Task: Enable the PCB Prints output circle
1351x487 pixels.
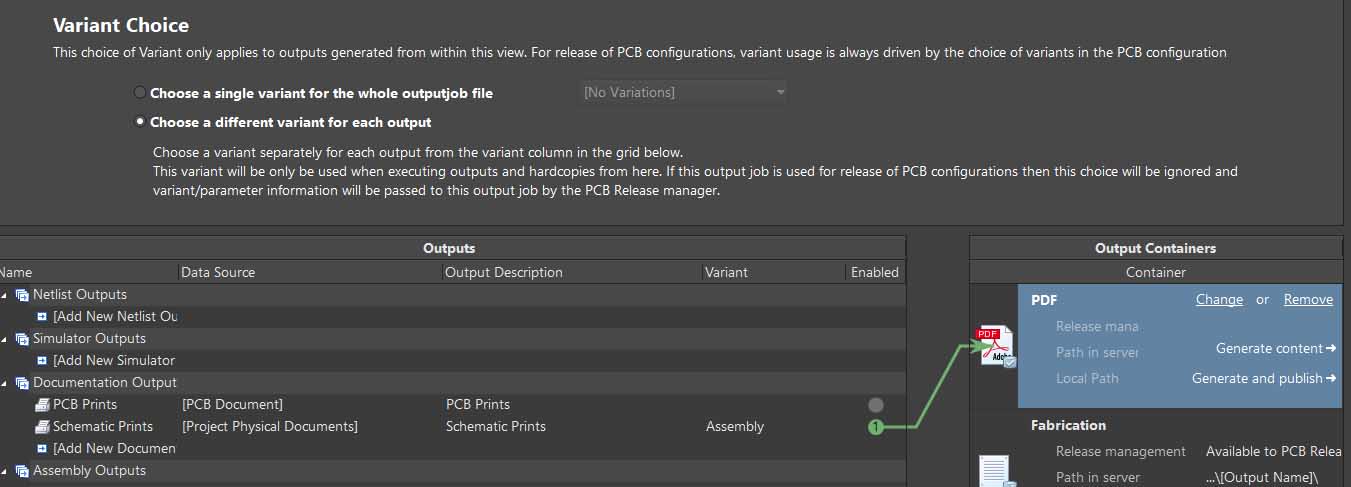Action: [875, 405]
